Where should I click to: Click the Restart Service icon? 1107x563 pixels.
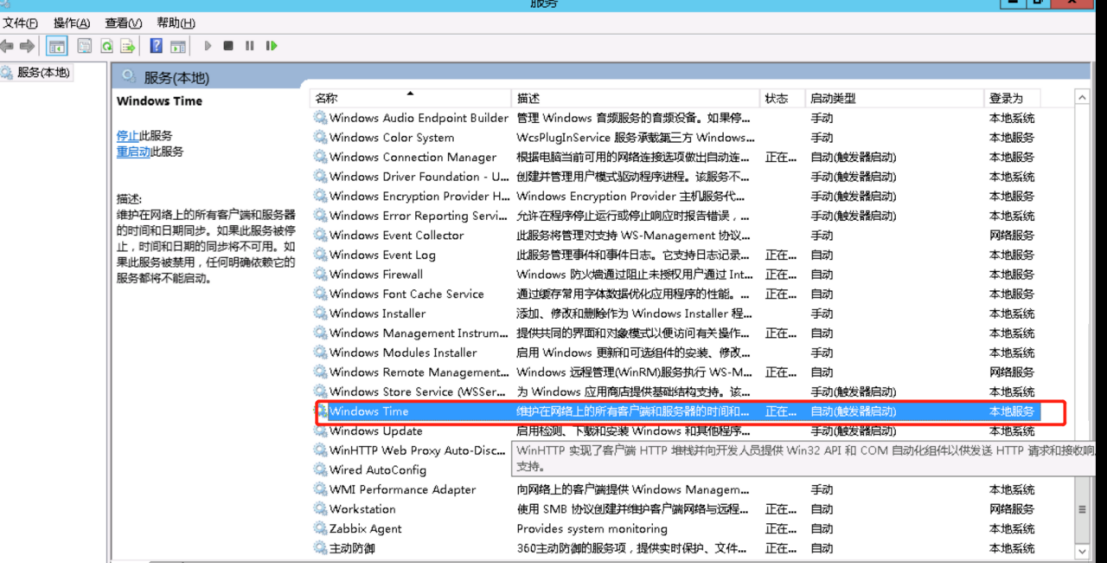click(x=272, y=46)
